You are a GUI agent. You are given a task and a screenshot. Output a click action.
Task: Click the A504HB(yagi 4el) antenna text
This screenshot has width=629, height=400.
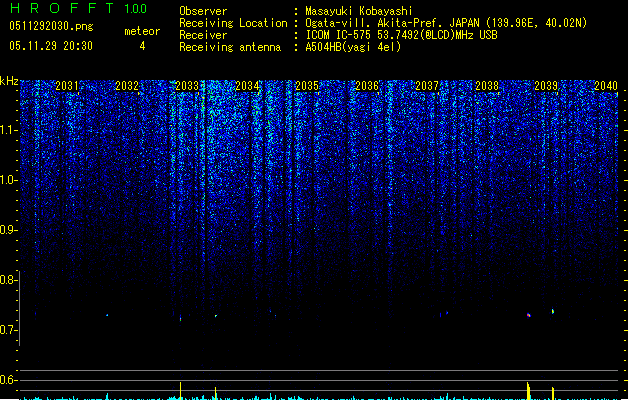(353, 47)
